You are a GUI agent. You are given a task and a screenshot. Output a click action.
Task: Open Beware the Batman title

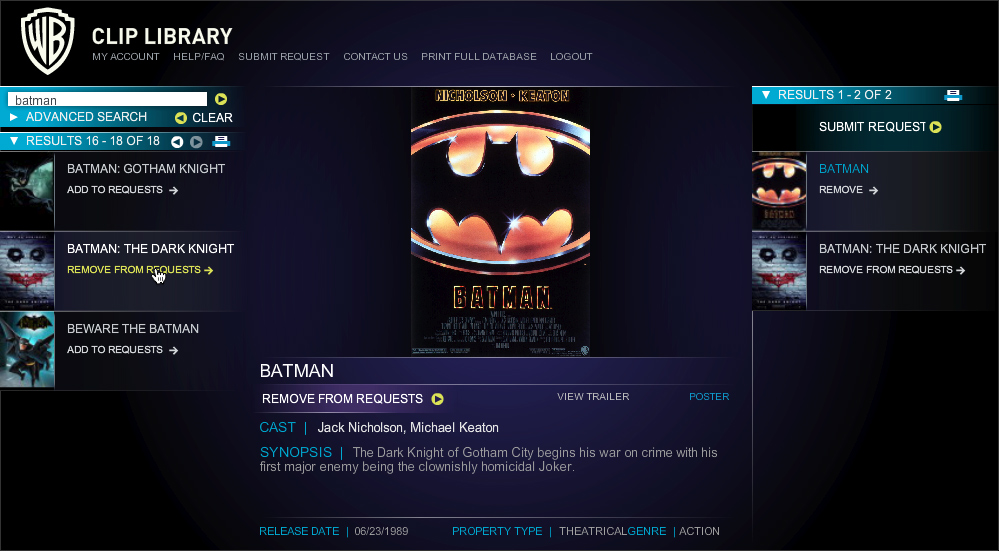pos(133,329)
